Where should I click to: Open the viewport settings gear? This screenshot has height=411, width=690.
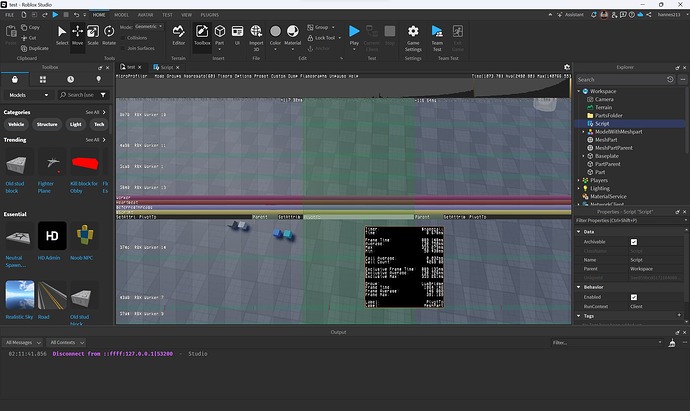567,67
